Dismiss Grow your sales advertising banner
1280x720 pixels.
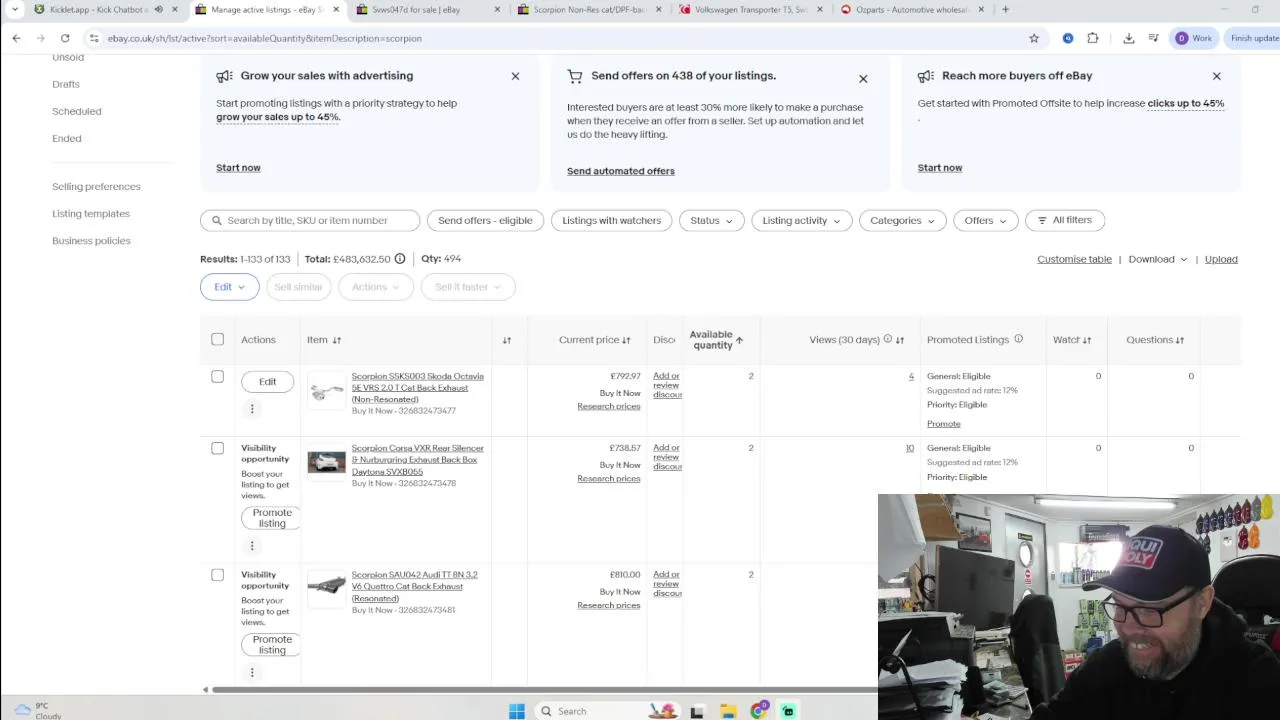(x=515, y=76)
